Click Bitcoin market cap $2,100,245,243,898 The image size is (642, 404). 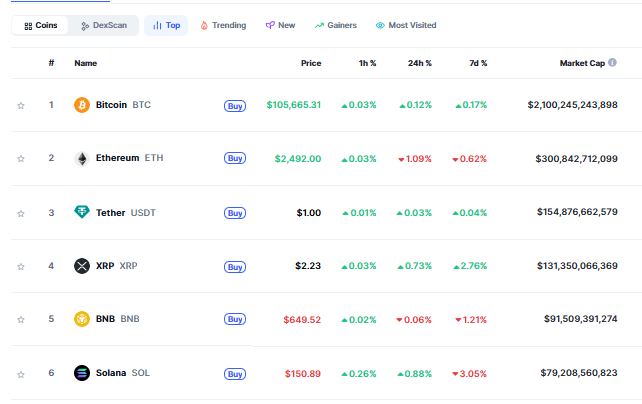[572, 105]
